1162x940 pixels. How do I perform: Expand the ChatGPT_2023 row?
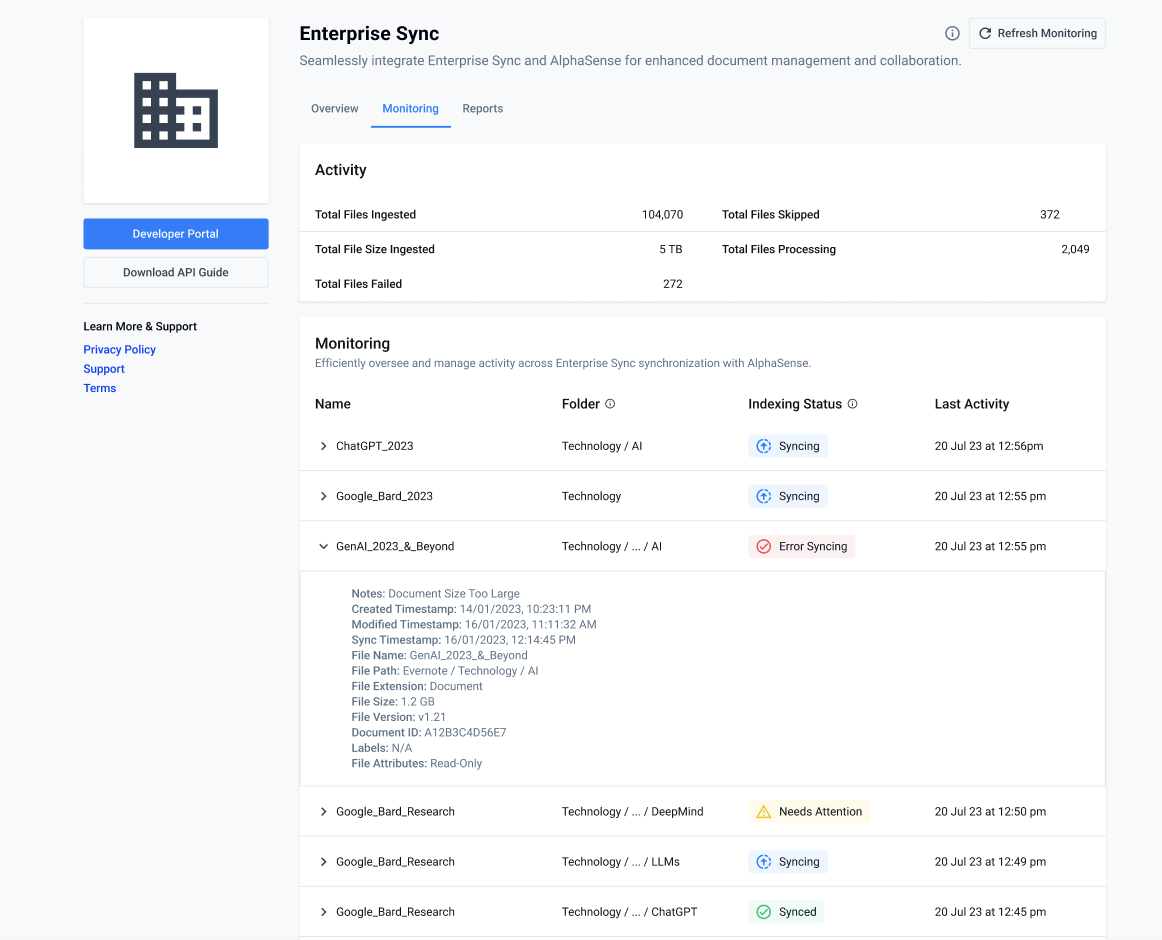pos(323,446)
